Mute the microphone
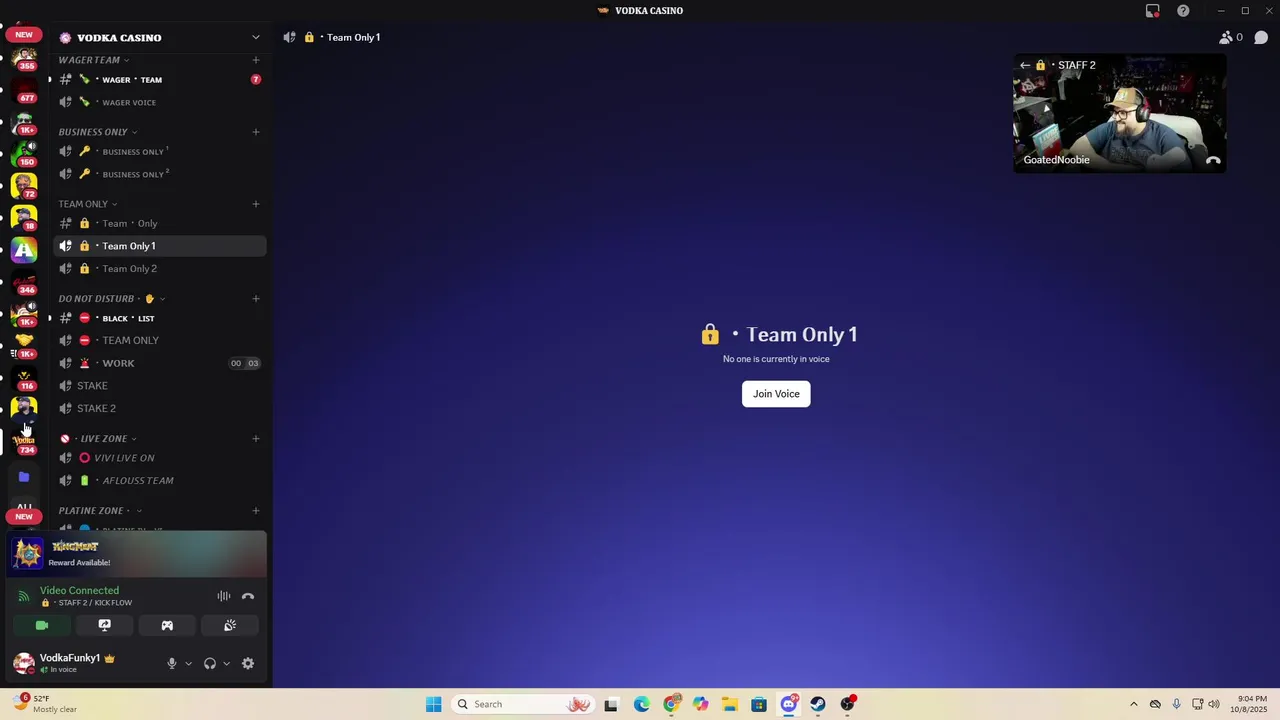This screenshot has width=1280, height=720. point(172,663)
